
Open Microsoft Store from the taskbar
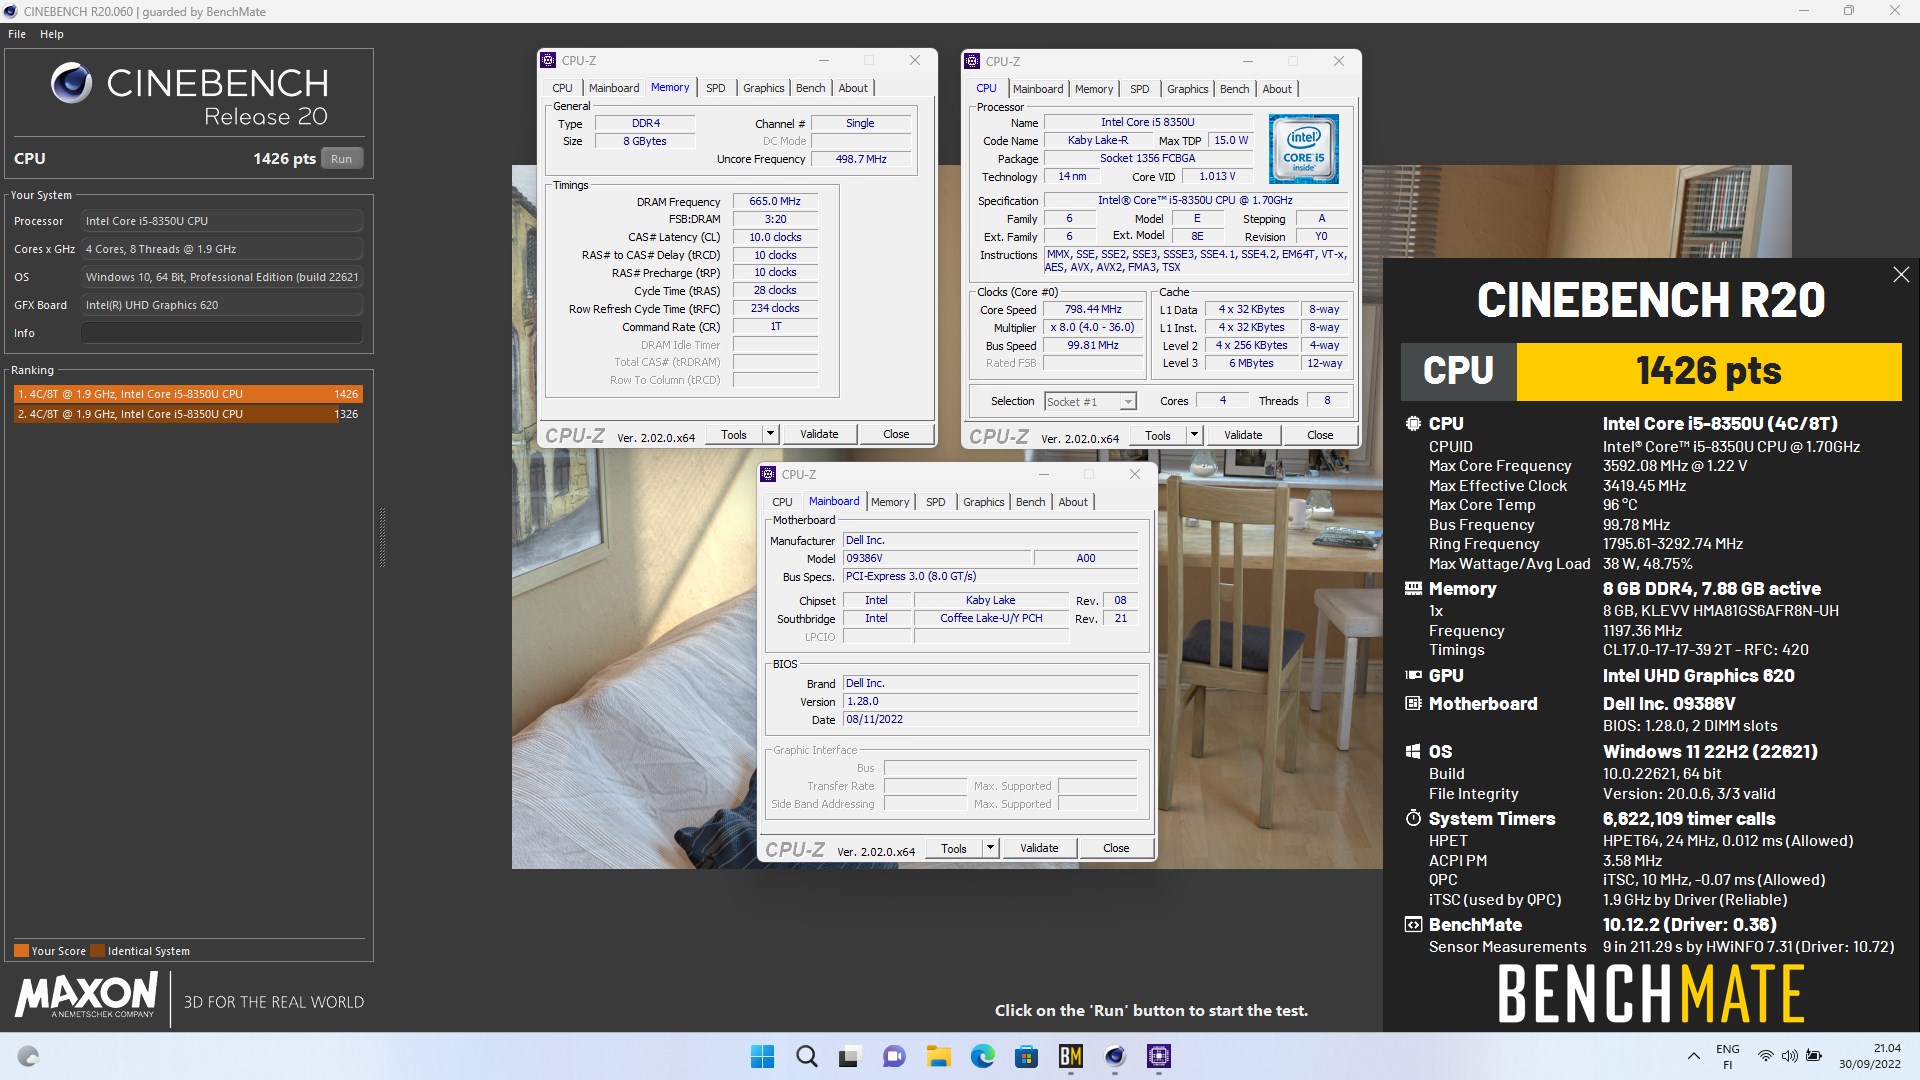(1026, 1056)
